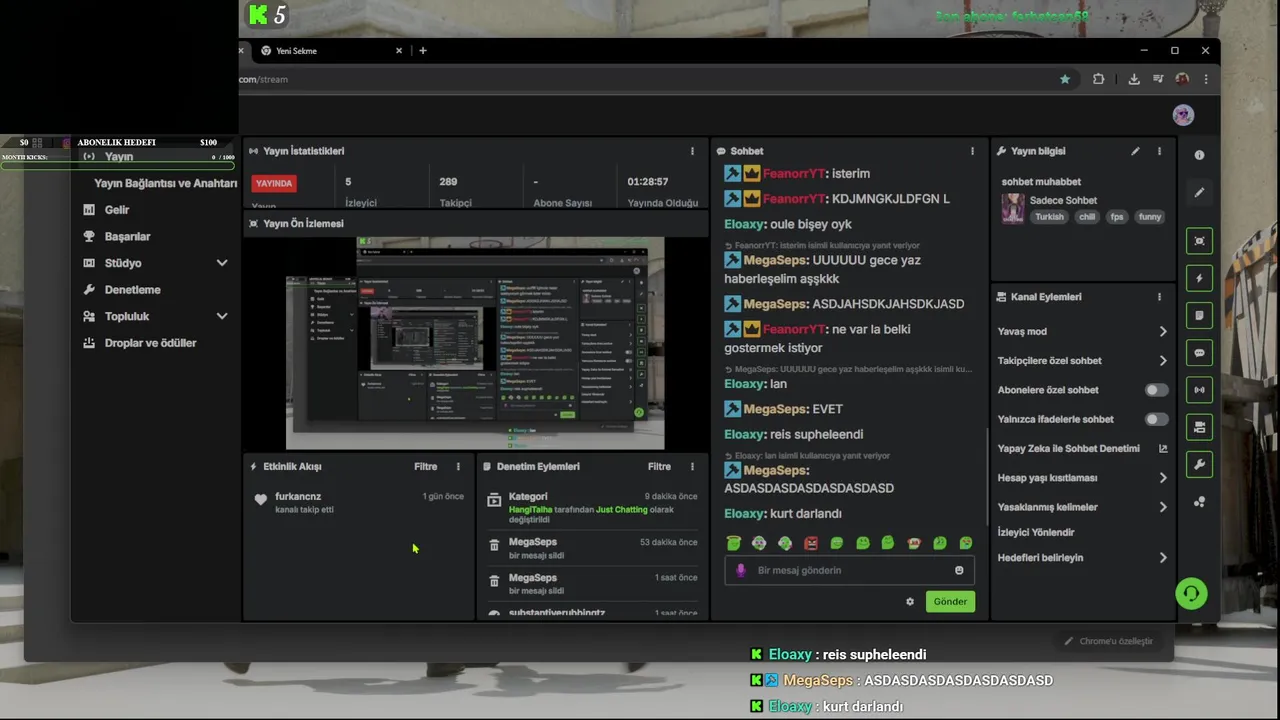The image size is (1280, 720).
Task: Expand Hedefleri belirleyin chevron
Action: [1163, 558]
